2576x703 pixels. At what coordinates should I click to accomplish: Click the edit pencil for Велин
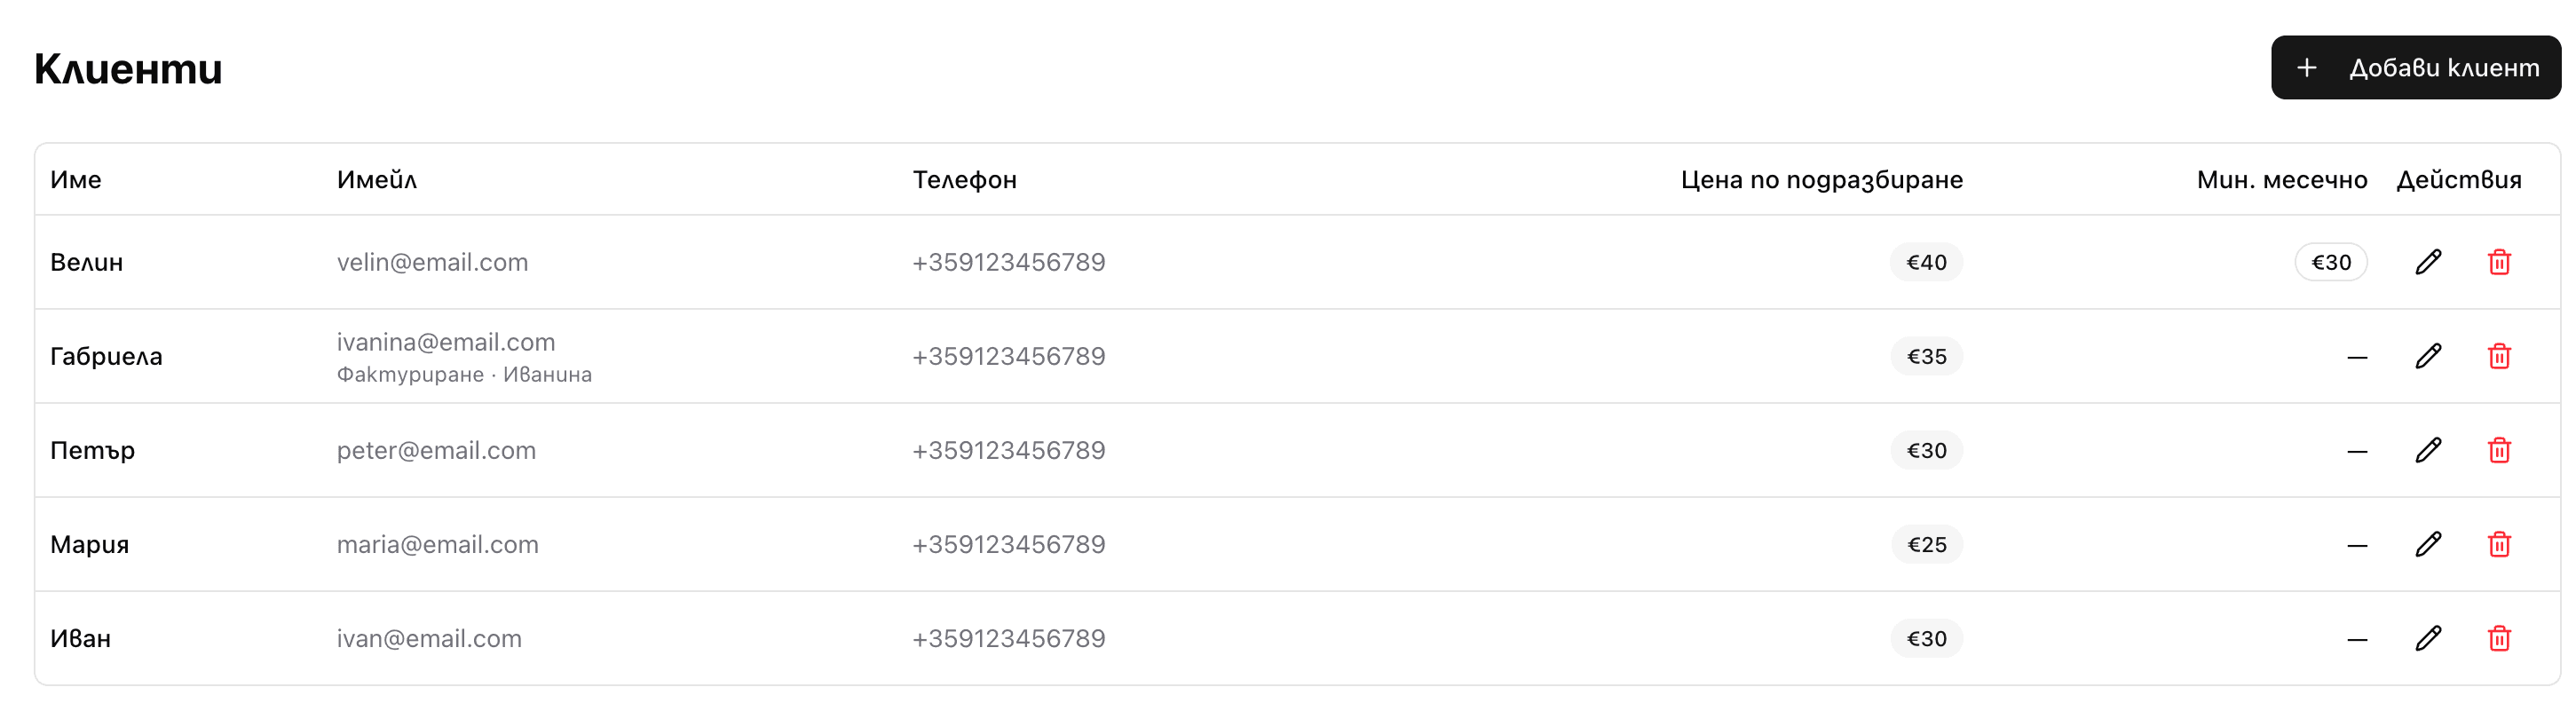click(x=2428, y=262)
